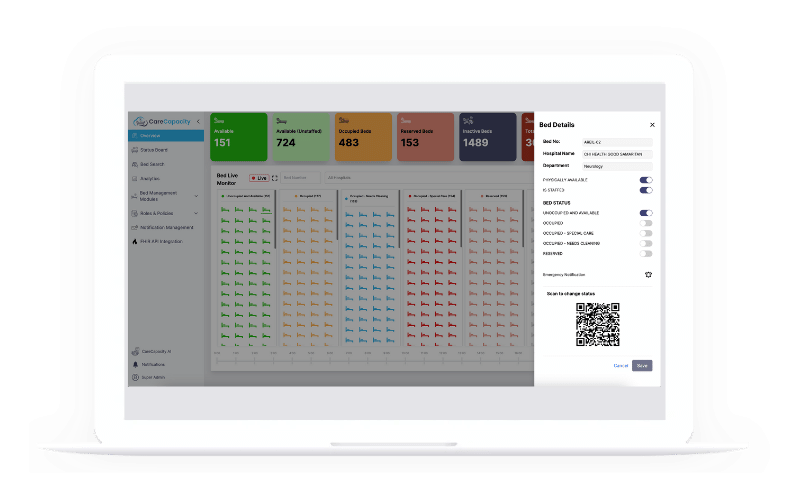Click Cancel in Bed Details
Screen dimensions: 800x498
[x=620, y=366]
